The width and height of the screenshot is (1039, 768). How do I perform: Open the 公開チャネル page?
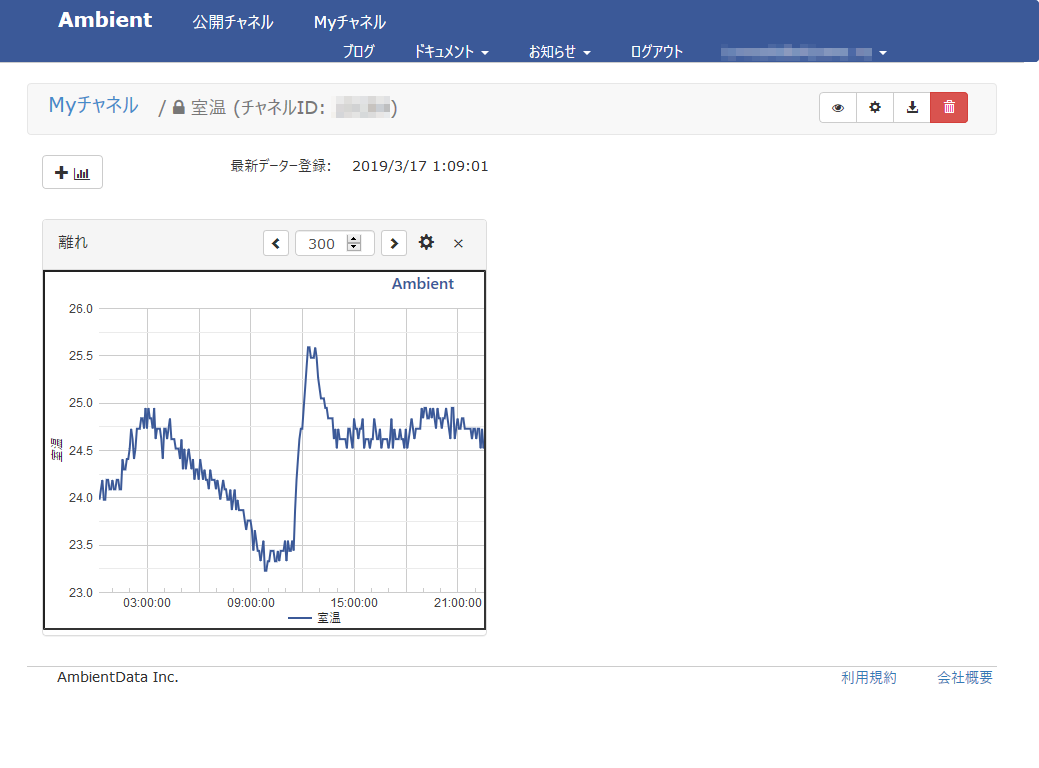click(x=233, y=22)
